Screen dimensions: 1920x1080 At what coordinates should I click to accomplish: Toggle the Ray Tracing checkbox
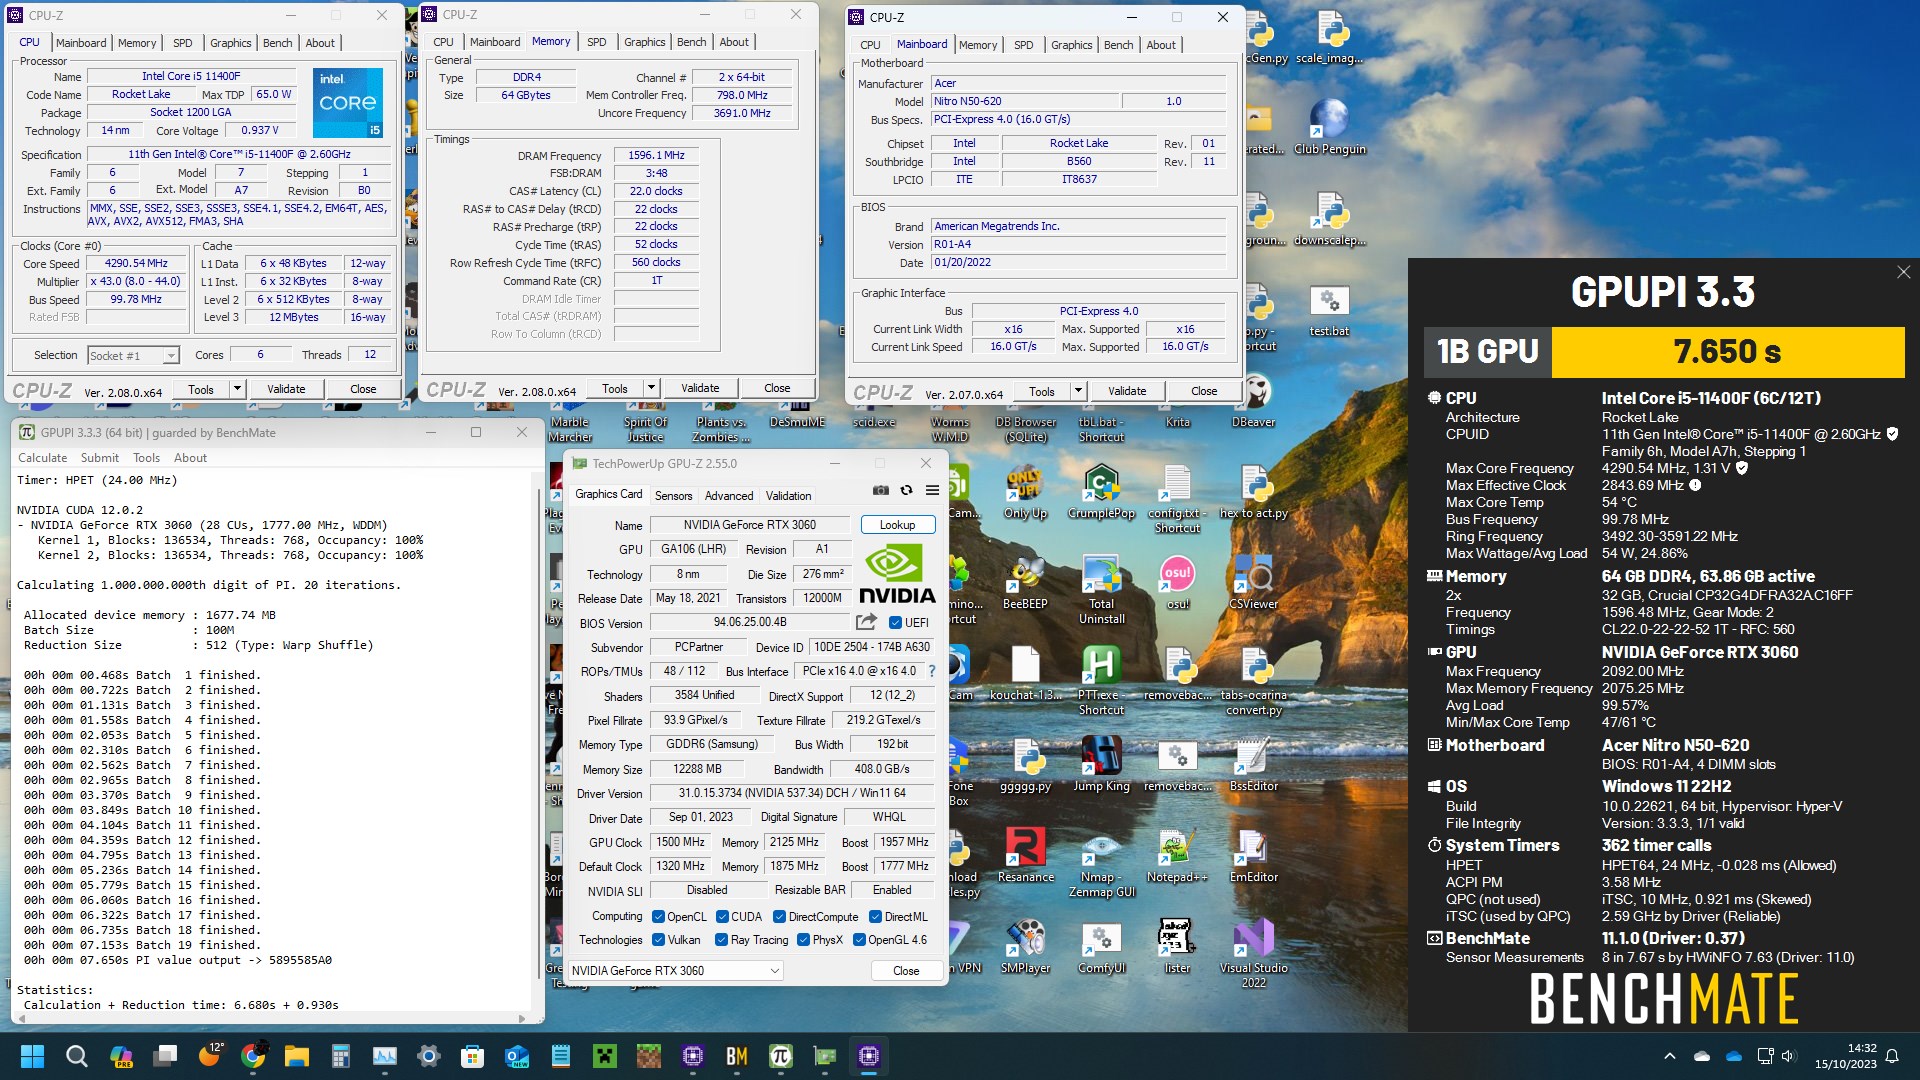[721, 940]
